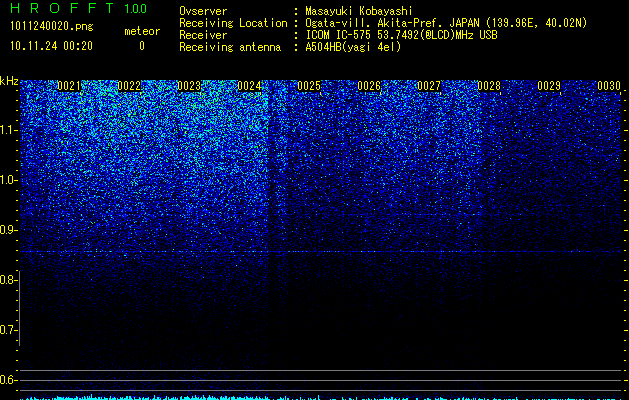Select the ICOM IC-575 receiver value
The height and width of the screenshot is (400, 629).
coord(401,35)
